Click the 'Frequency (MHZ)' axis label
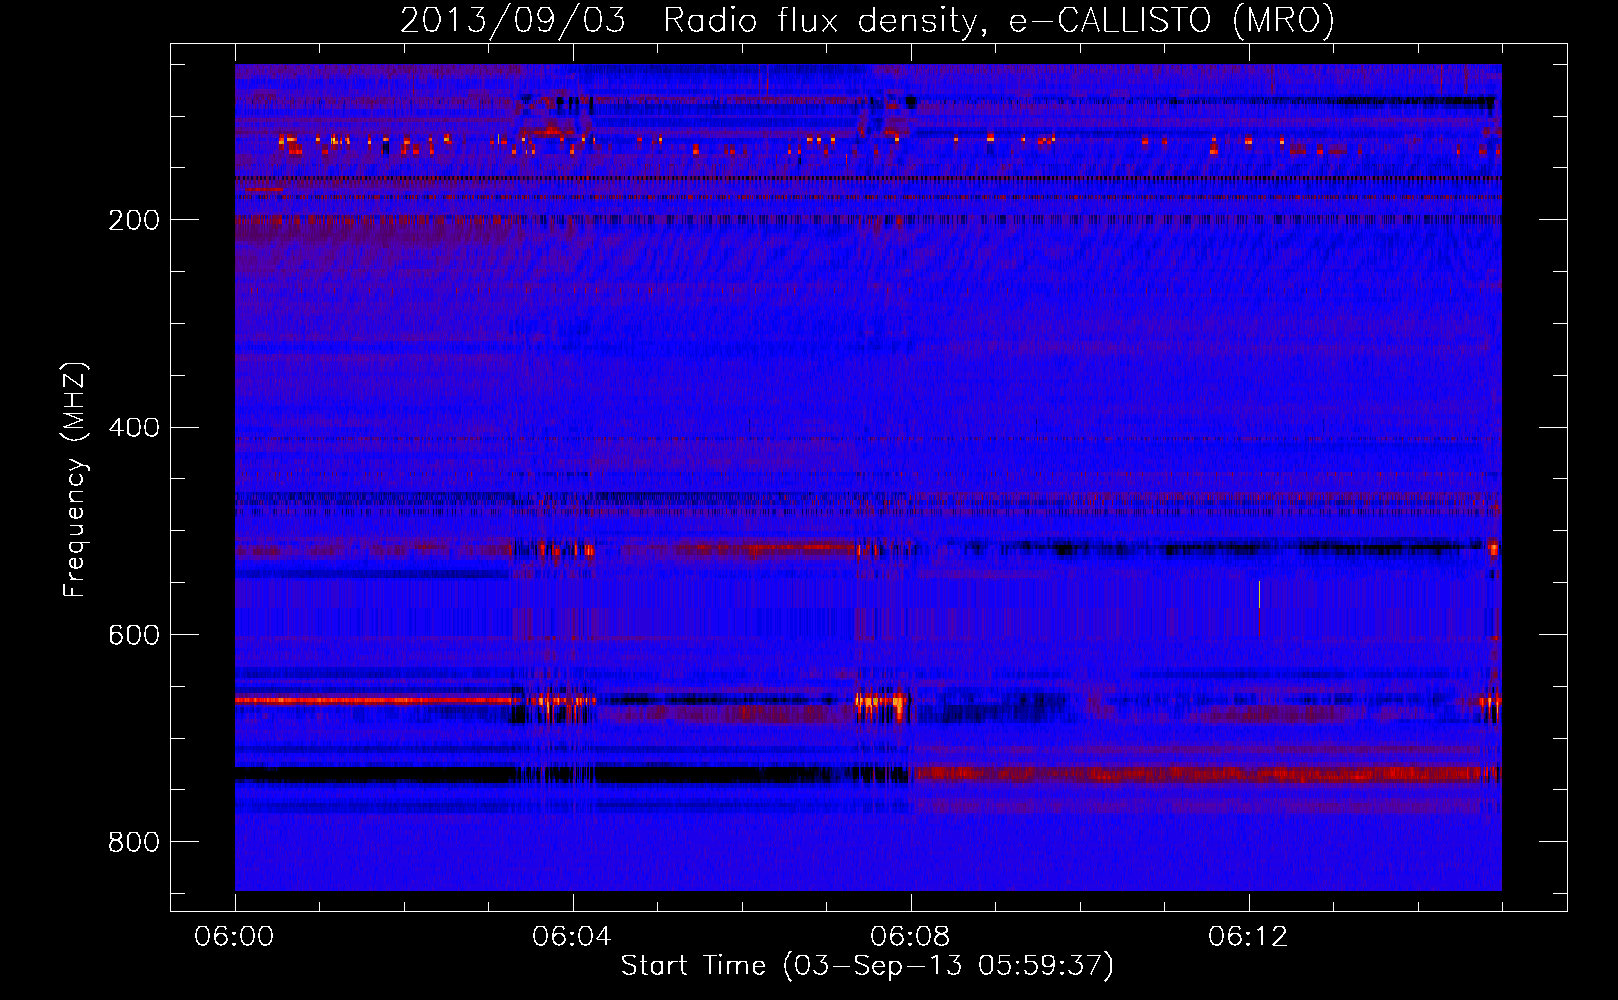The width and height of the screenshot is (1618, 1000). (74, 480)
